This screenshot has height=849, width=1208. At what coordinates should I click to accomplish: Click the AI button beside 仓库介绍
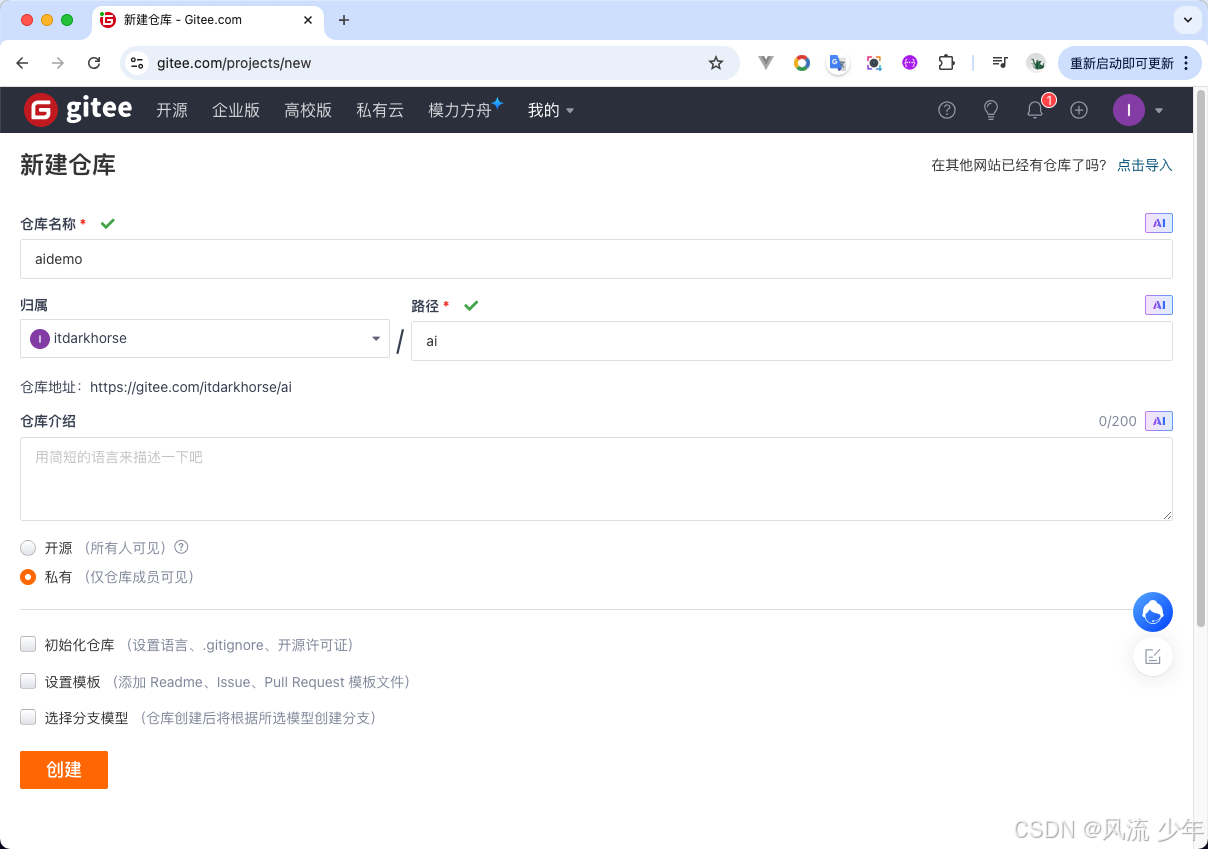[1159, 421]
